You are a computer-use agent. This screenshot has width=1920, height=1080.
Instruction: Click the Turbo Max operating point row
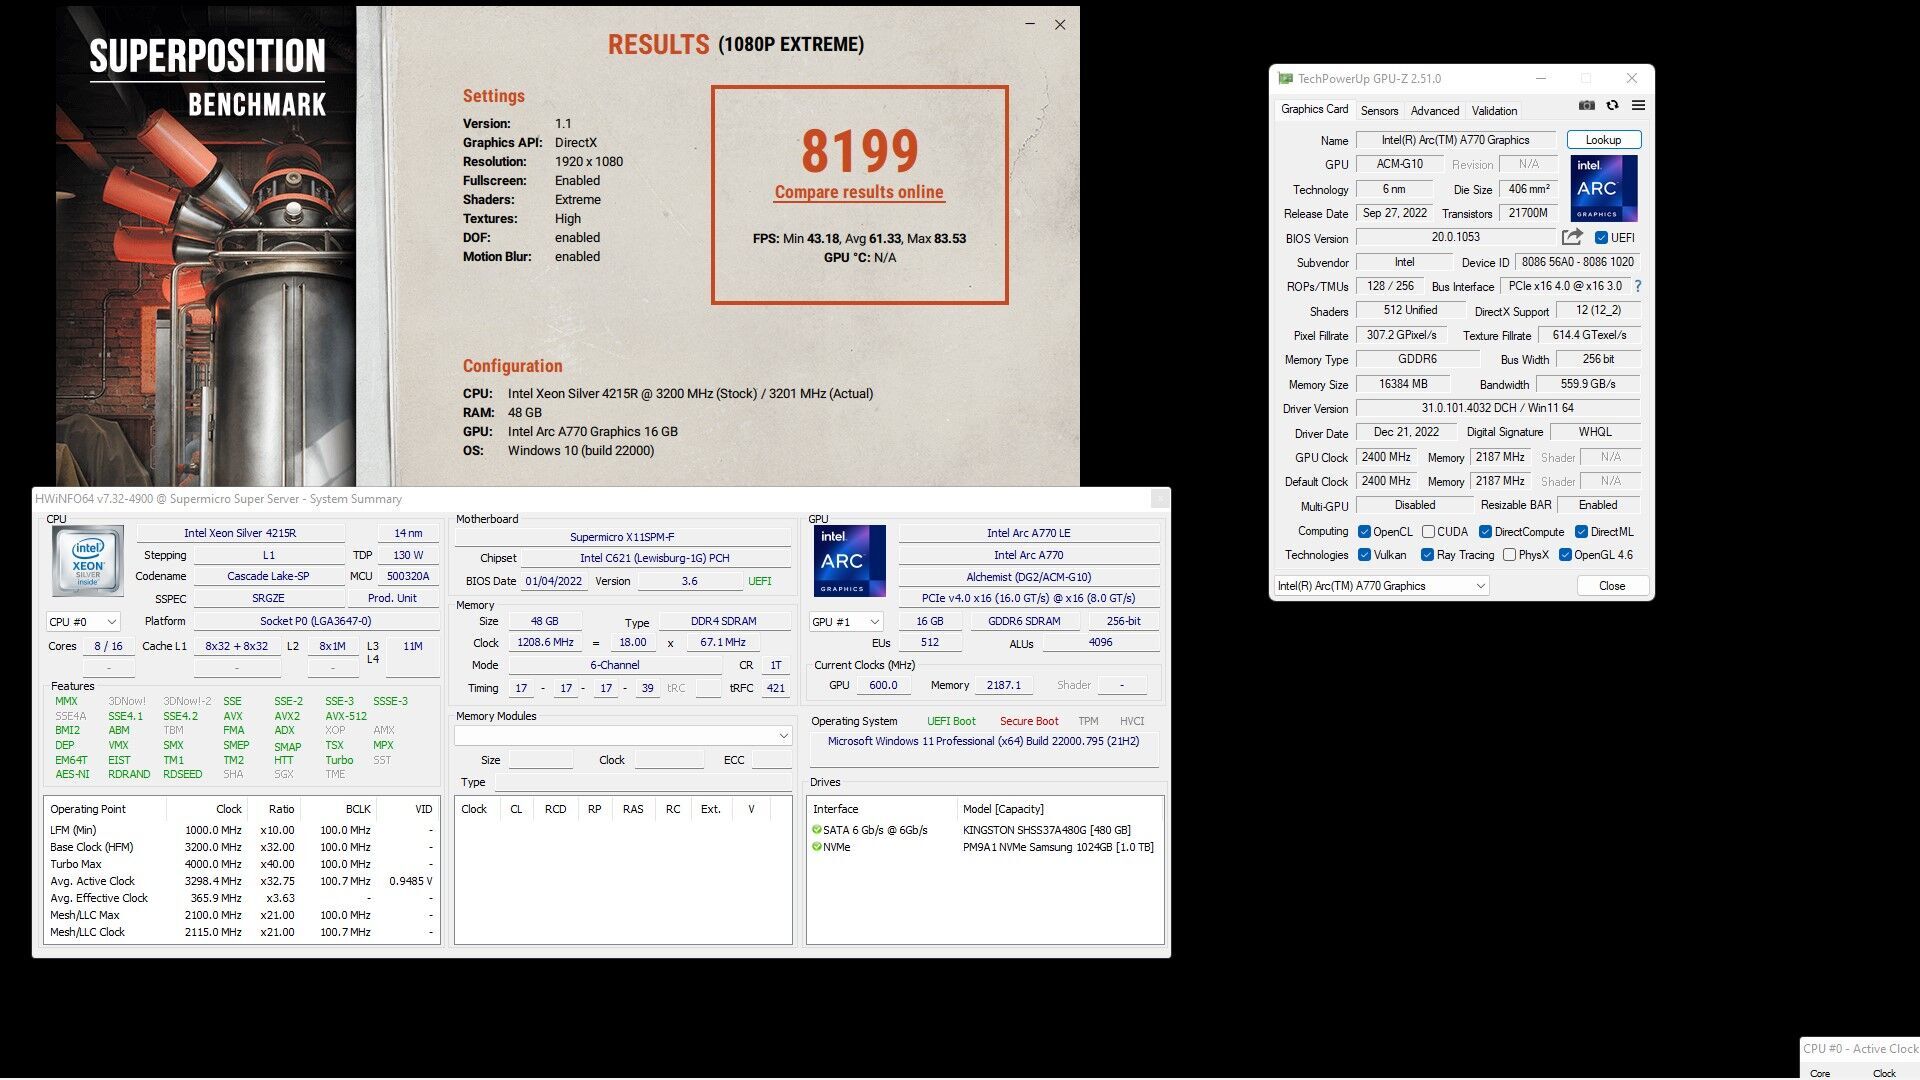point(241,864)
